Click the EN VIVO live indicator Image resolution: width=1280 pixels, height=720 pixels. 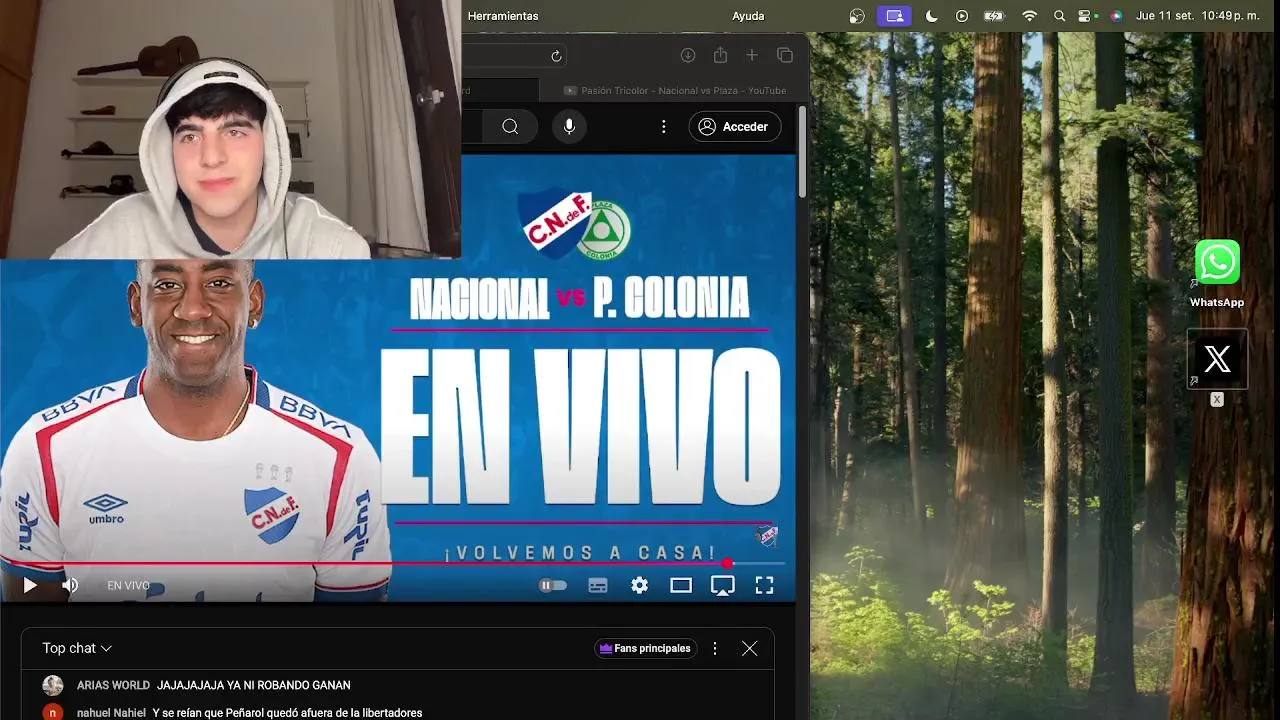(x=128, y=586)
